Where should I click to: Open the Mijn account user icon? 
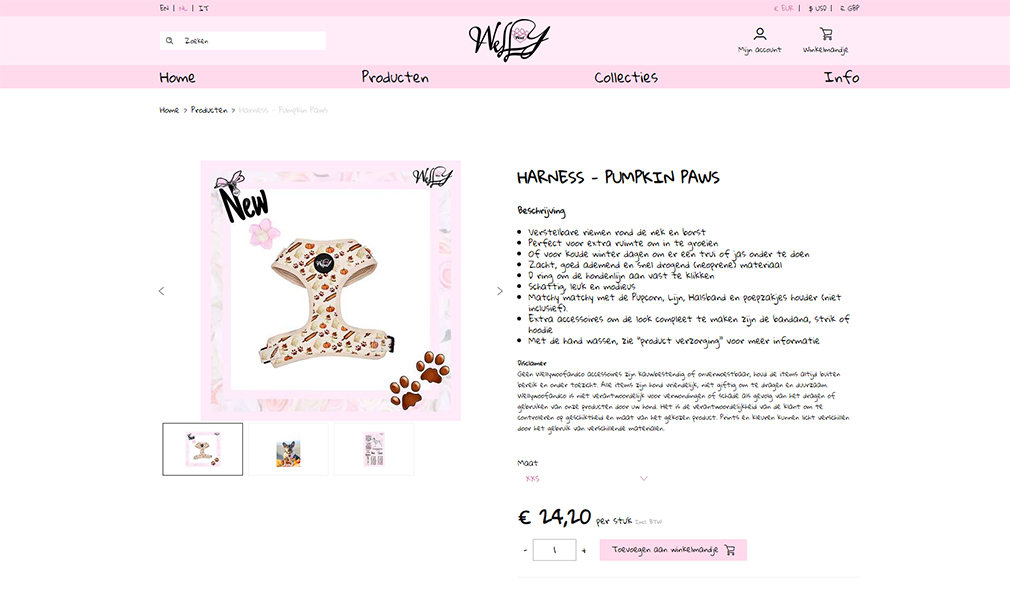pos(760,33)
